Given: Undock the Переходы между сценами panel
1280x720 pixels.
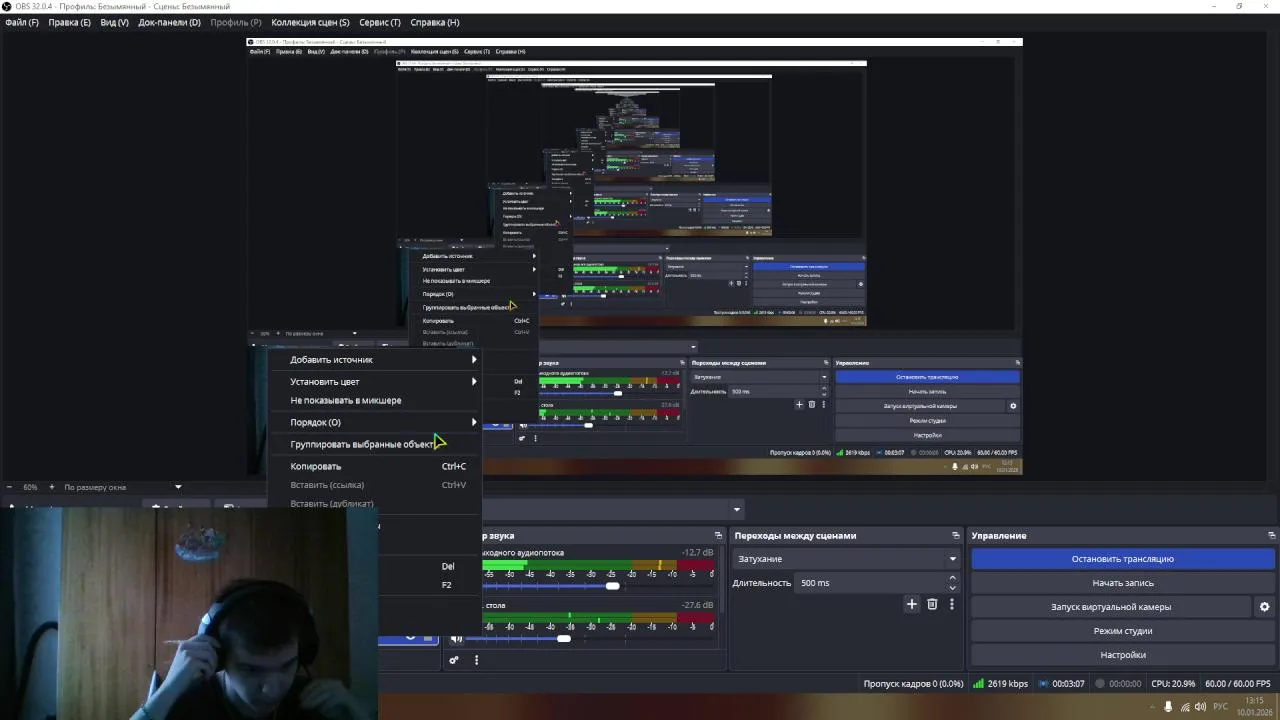Looking at the screenshot, I should pyautogui.click(x=955, y=536).
